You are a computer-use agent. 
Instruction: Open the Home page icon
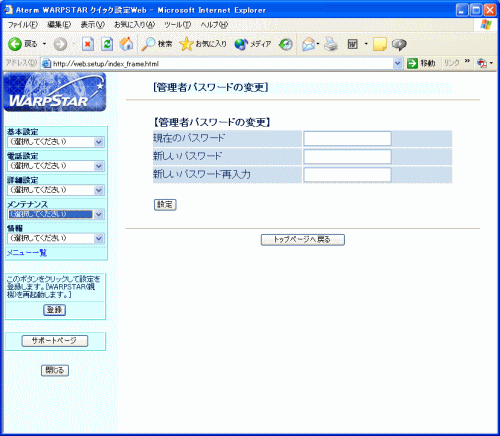coord(126,44)
